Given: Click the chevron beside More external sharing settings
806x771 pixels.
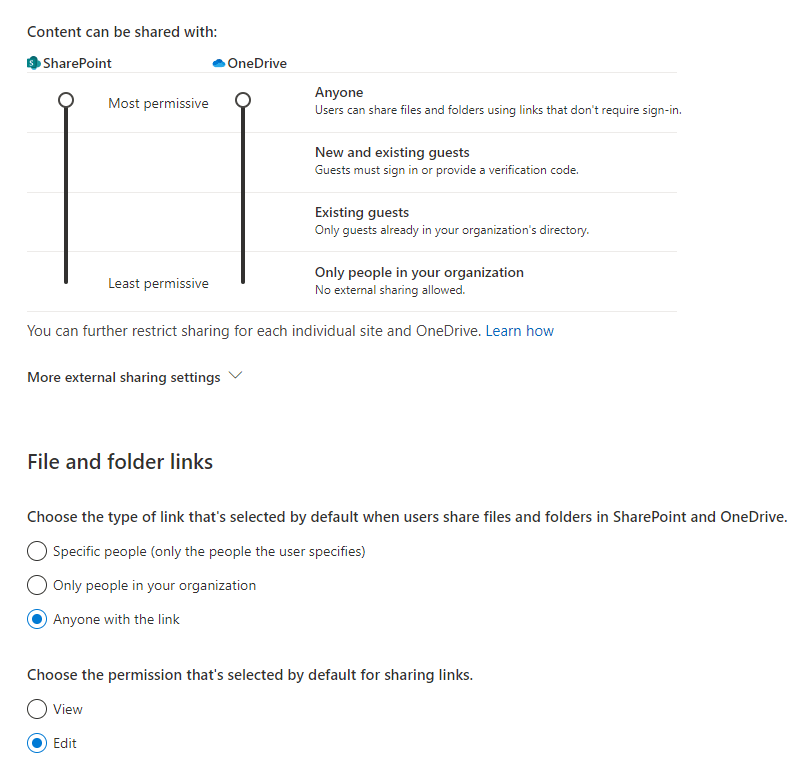Looking at the screenshot, I should (x=235, y=376).
